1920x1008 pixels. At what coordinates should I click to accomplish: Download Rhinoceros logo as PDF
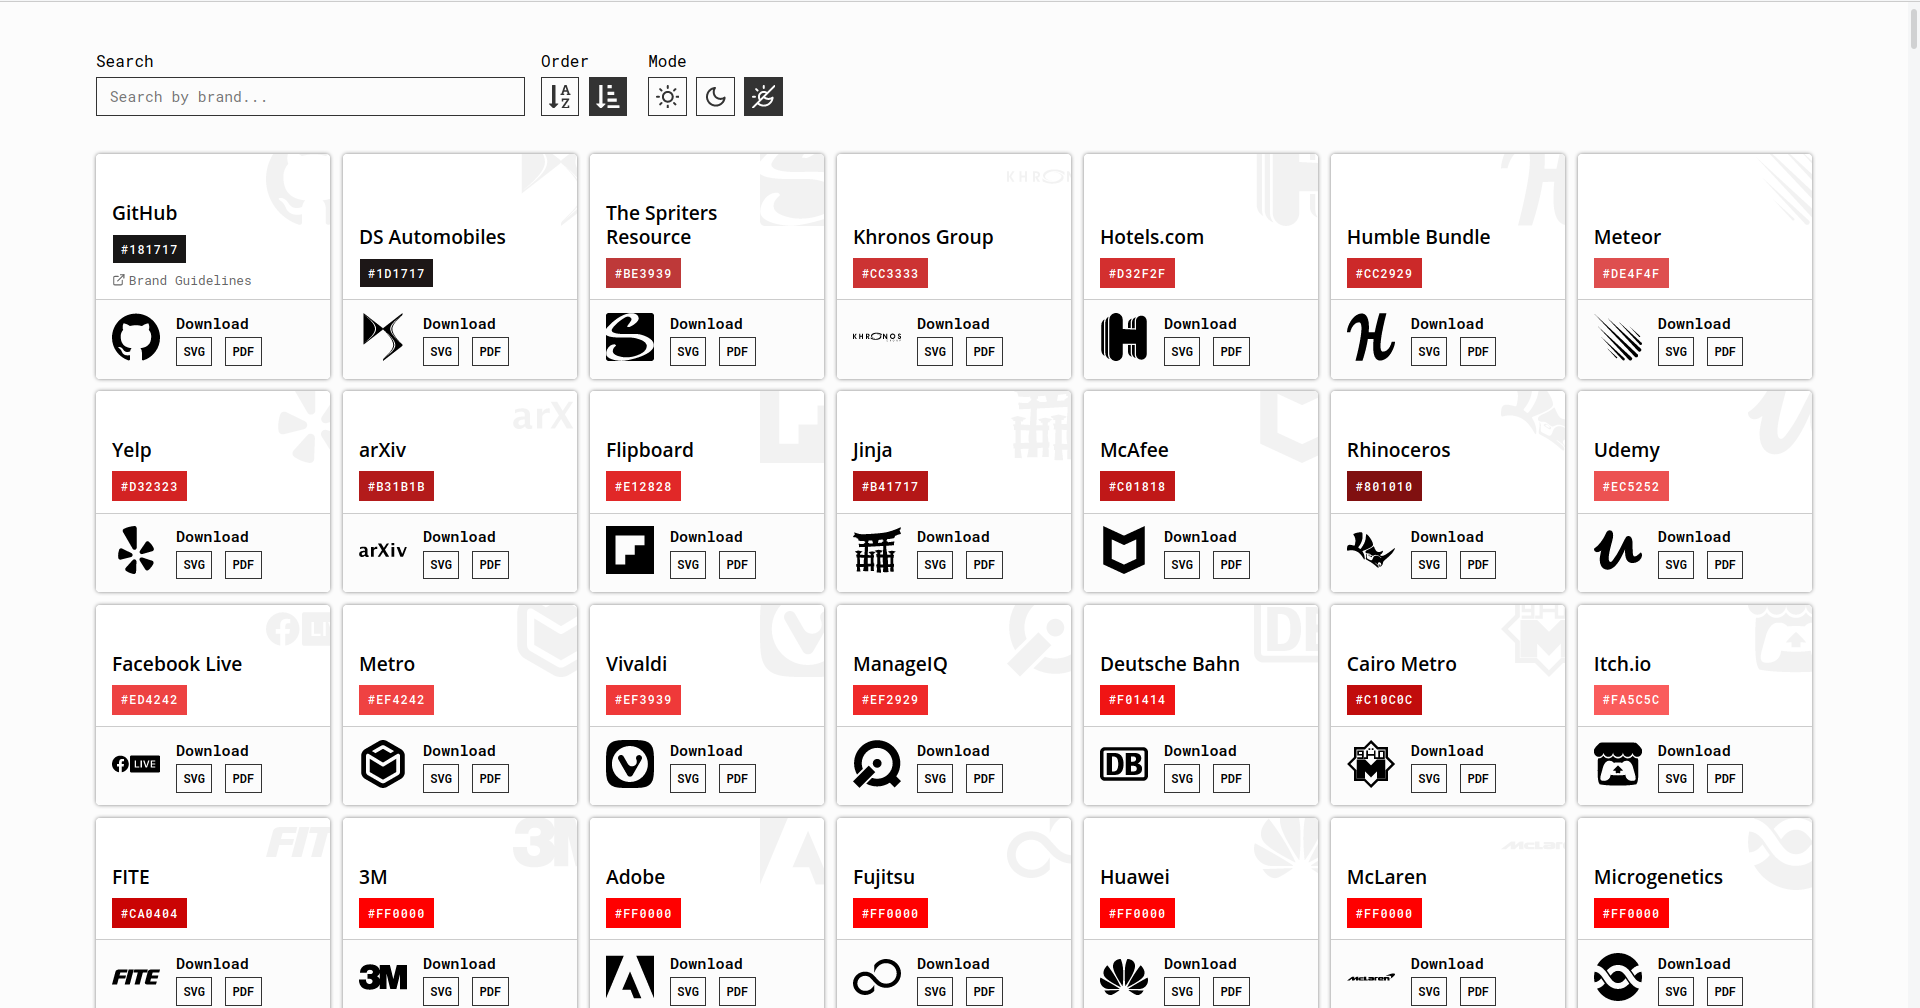point(1478,565)
